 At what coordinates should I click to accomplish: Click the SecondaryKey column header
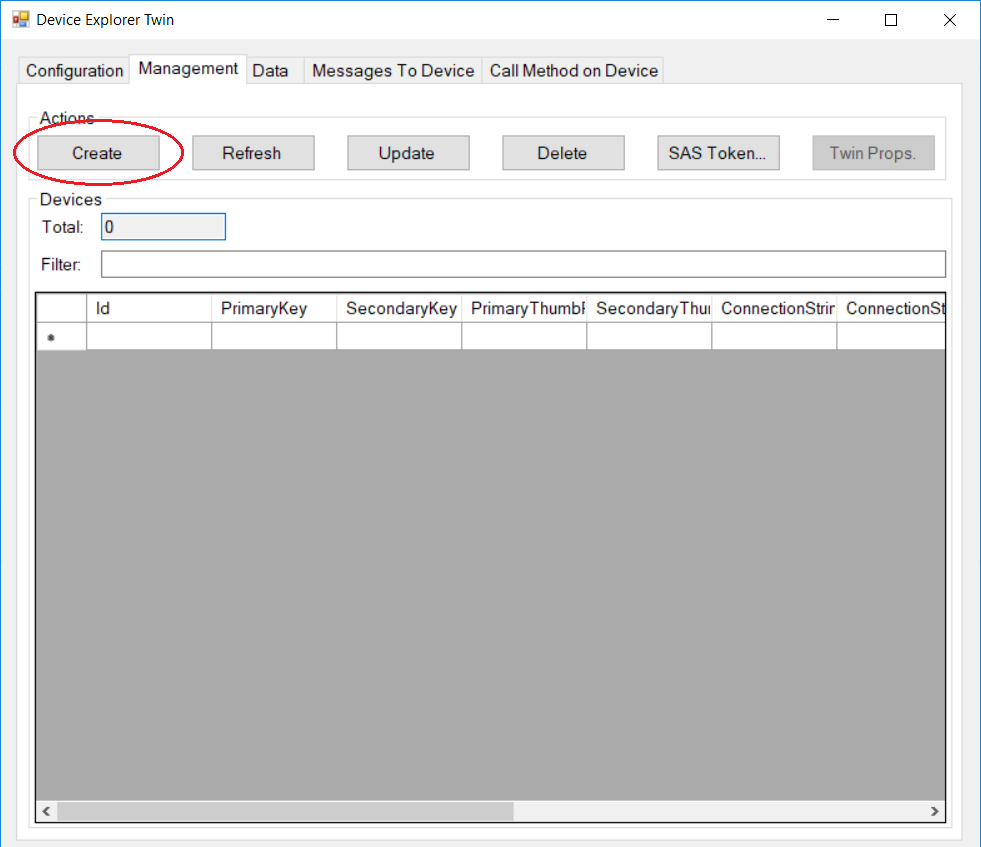coord(398,308)
